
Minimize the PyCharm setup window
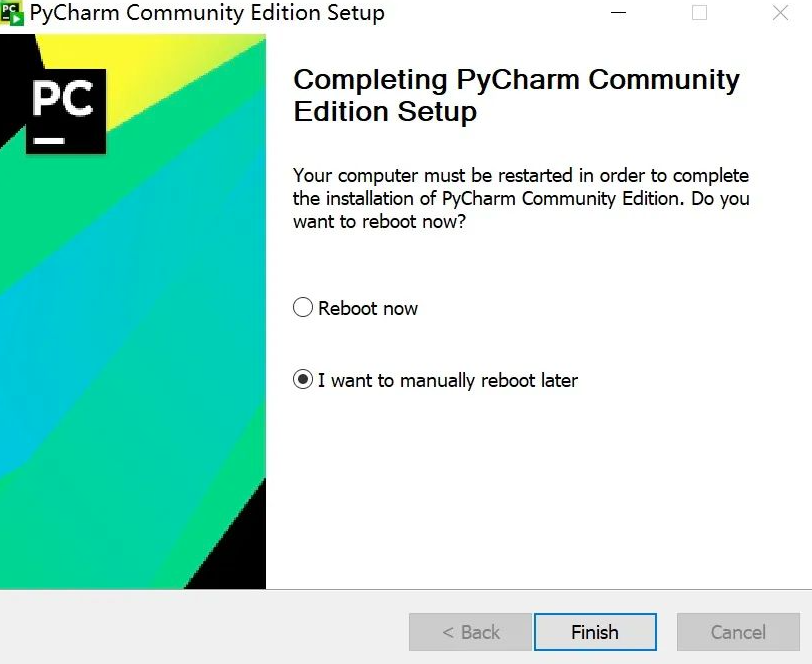[618, 13]
